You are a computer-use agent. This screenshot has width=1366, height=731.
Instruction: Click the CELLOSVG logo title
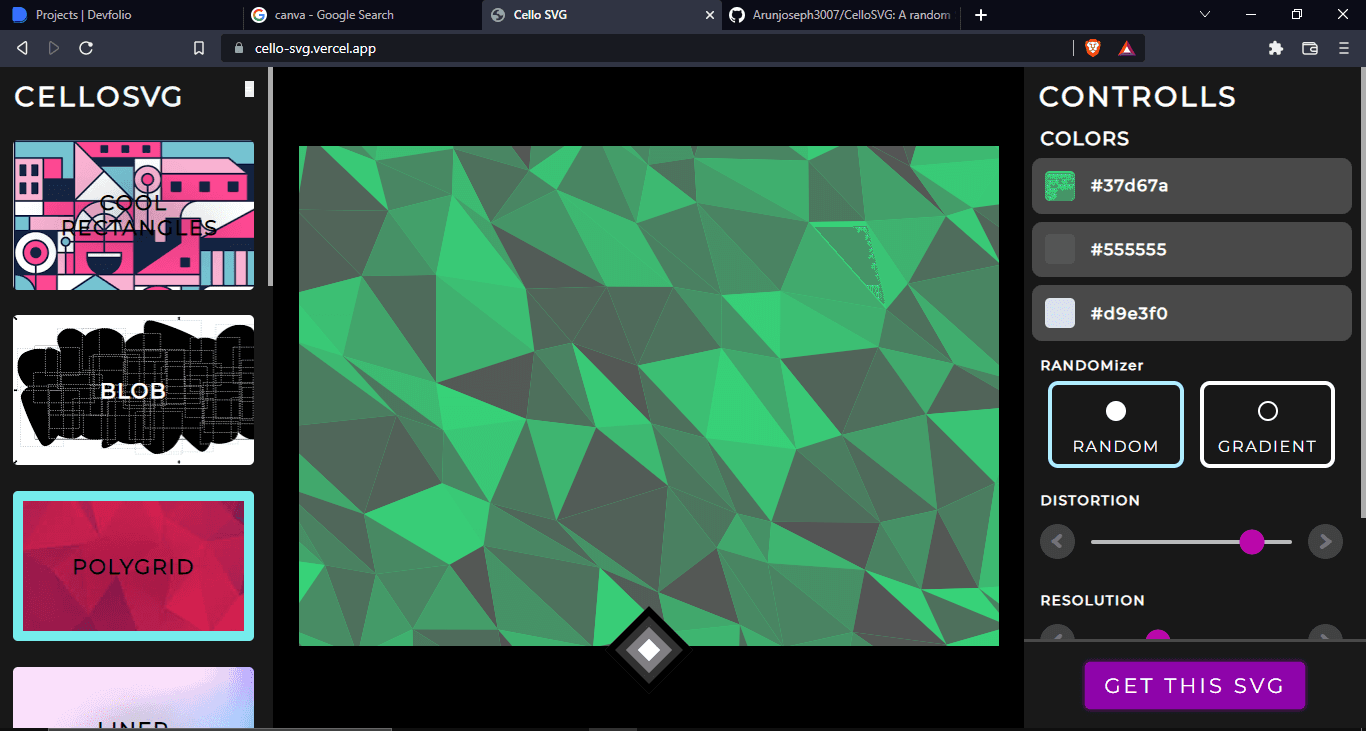[x=98, y=97]
